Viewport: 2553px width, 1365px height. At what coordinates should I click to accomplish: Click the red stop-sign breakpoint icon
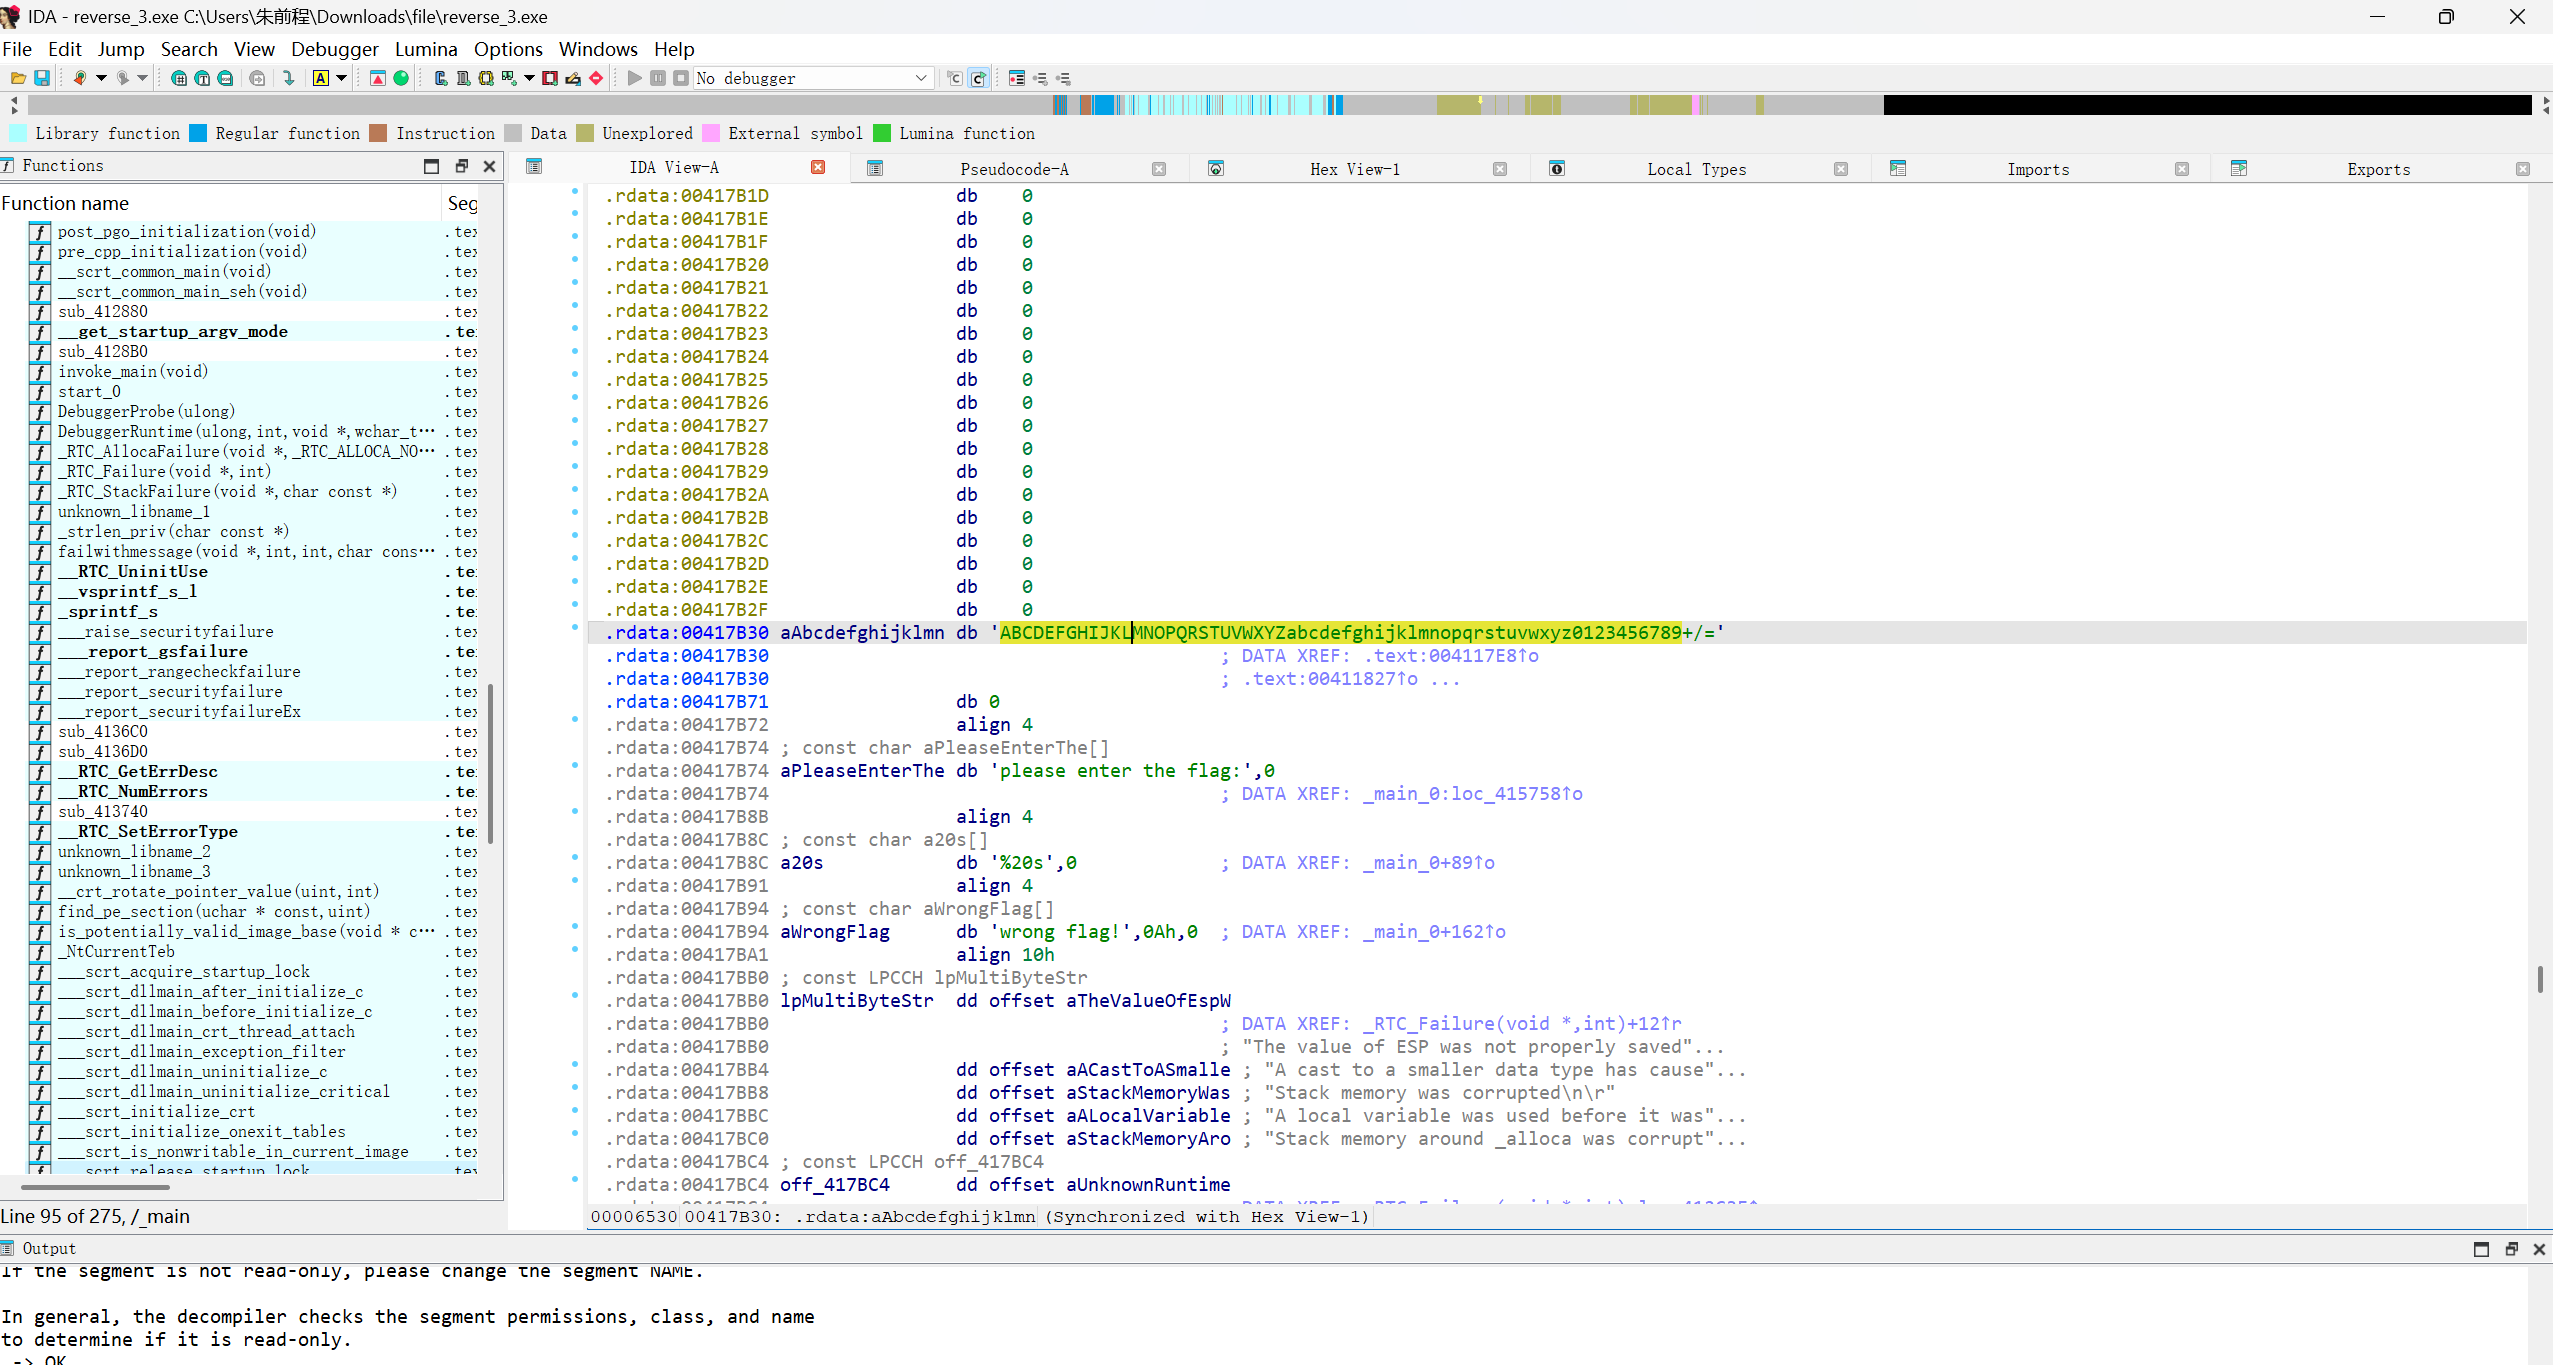click(x=596, y=78)
